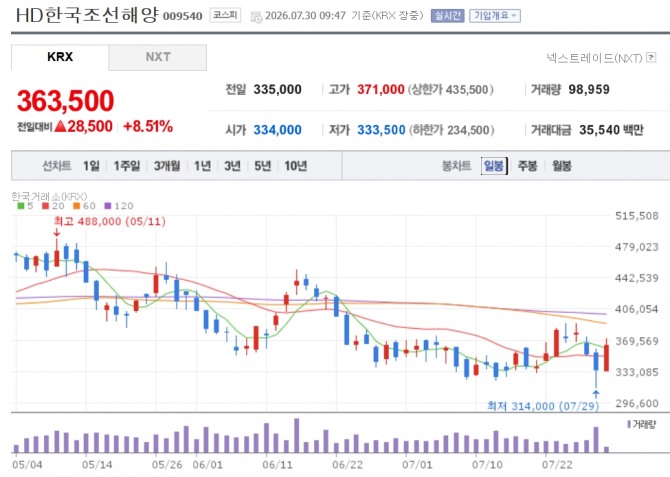This screenshot has height=477, width=670.
Task: Click the 최저 314,000 (07/29) marker
Action: pos(543,406)
